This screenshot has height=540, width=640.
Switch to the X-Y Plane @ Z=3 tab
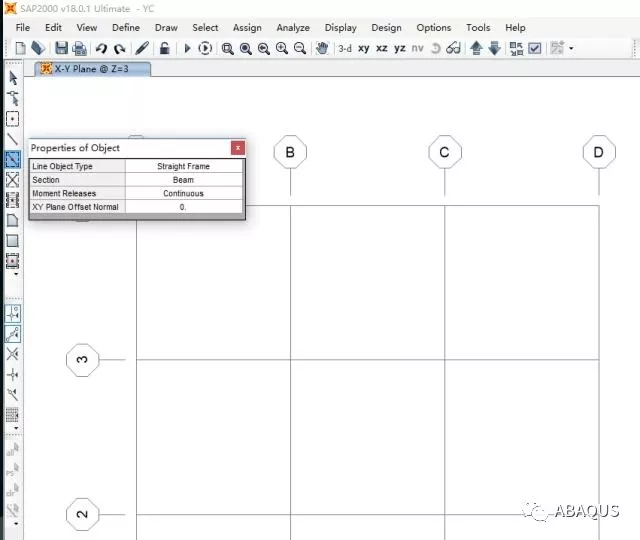[x=93, y=69]
